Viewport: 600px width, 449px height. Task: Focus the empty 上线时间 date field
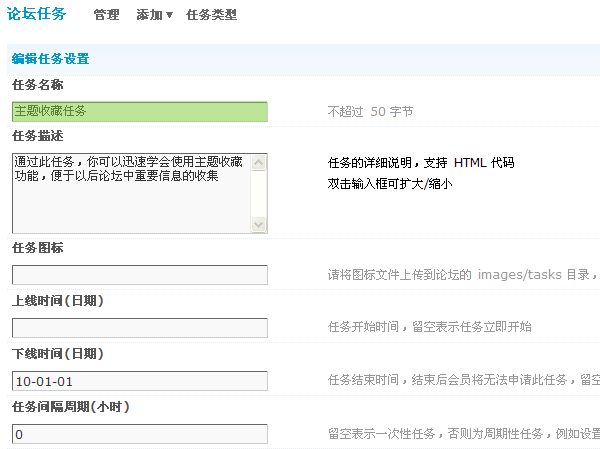(140, 327)
